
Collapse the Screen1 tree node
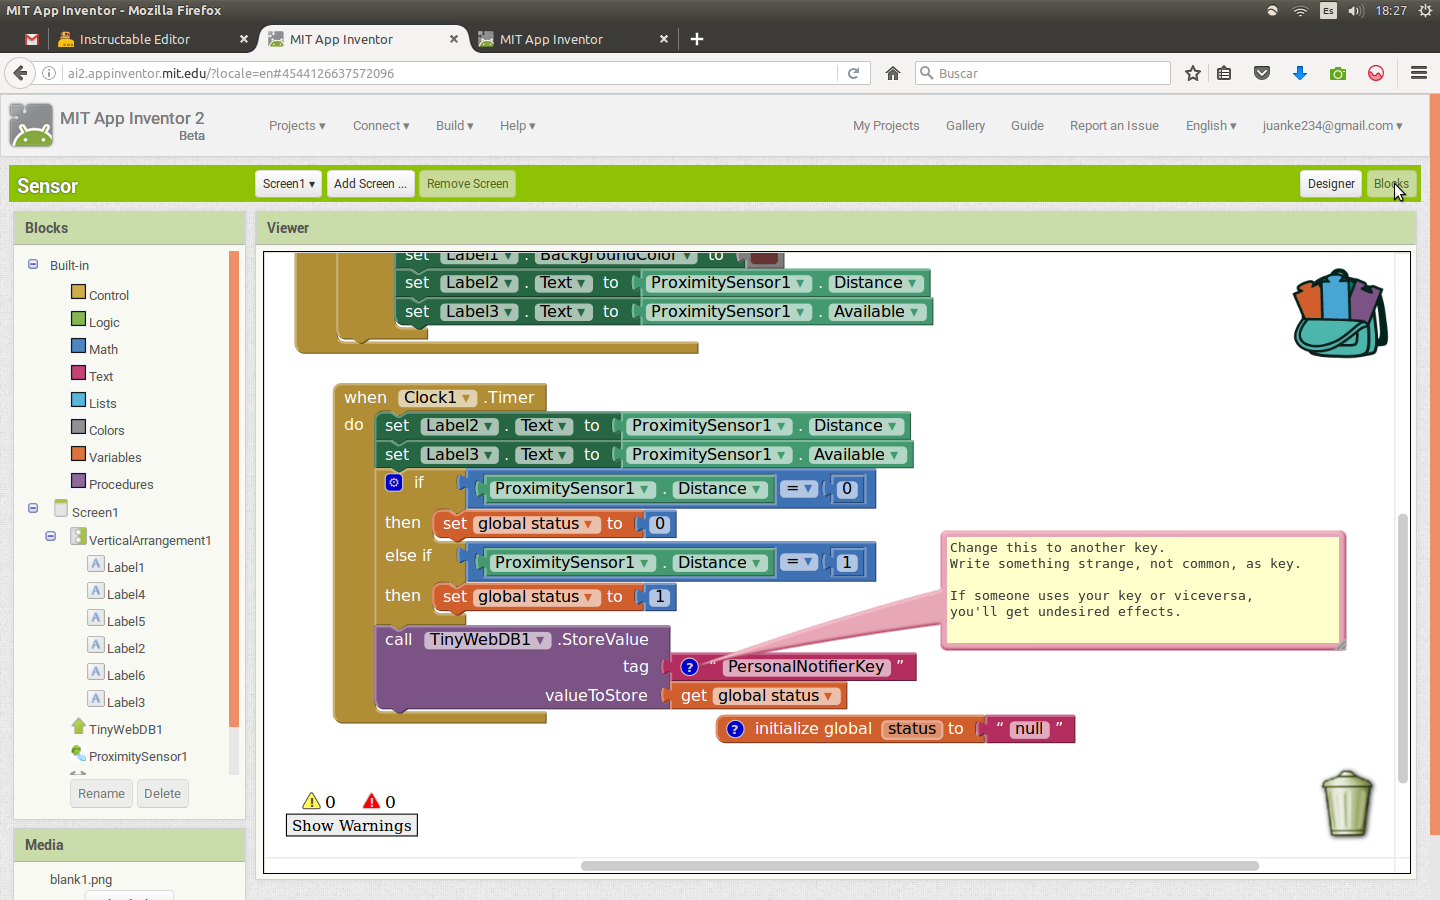point(33,509)
